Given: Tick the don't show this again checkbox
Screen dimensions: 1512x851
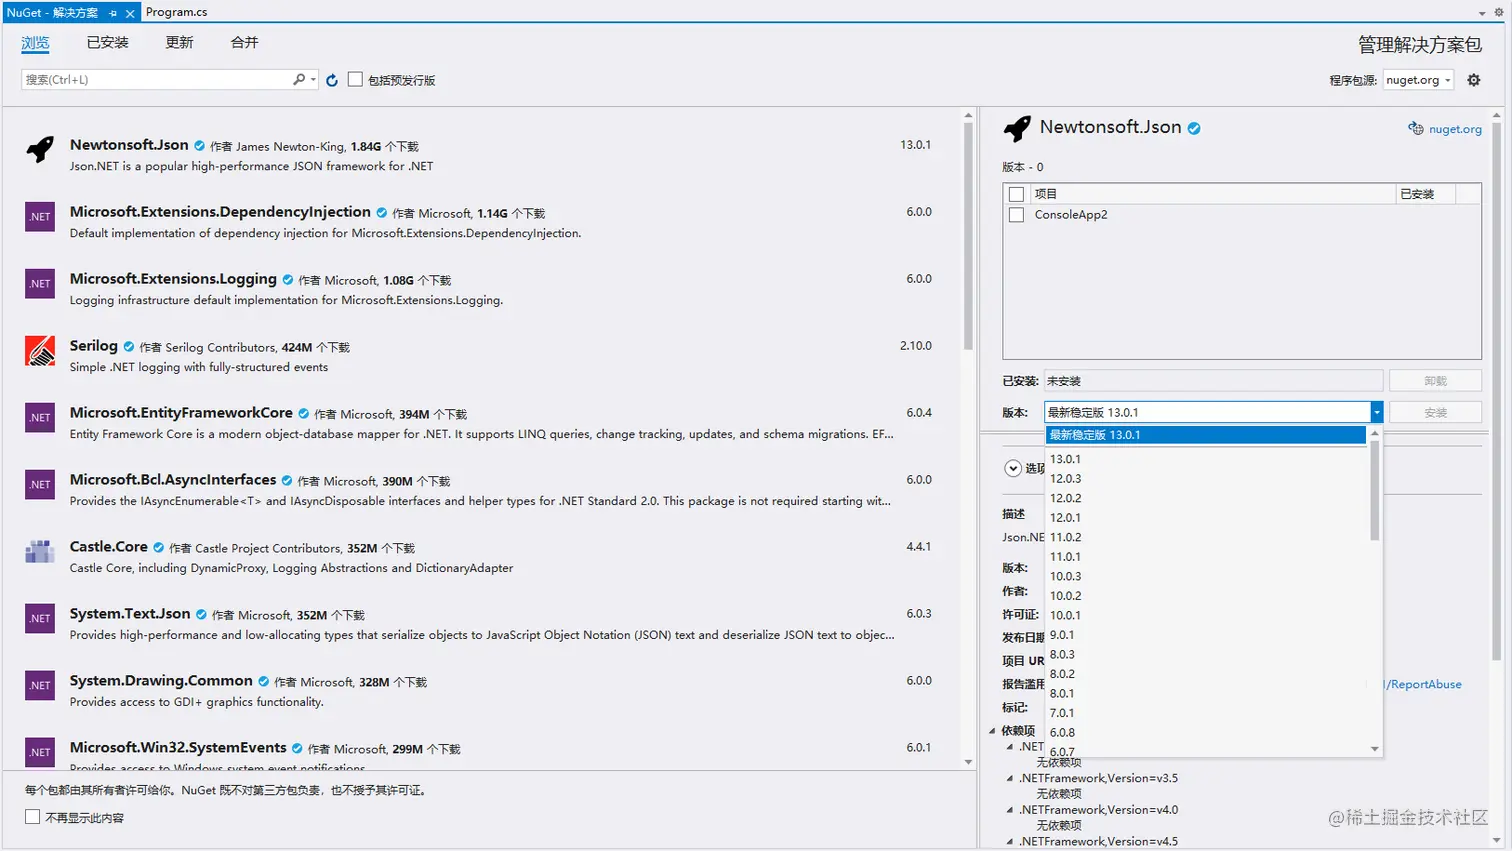Looking at the screenshot, I should pos(33,817).
